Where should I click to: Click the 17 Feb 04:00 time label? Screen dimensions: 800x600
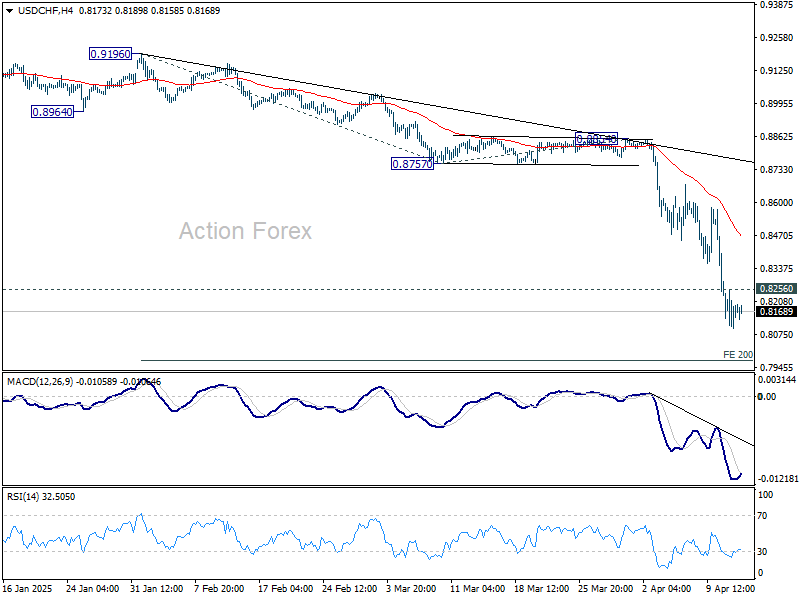(x=286, y=589)
